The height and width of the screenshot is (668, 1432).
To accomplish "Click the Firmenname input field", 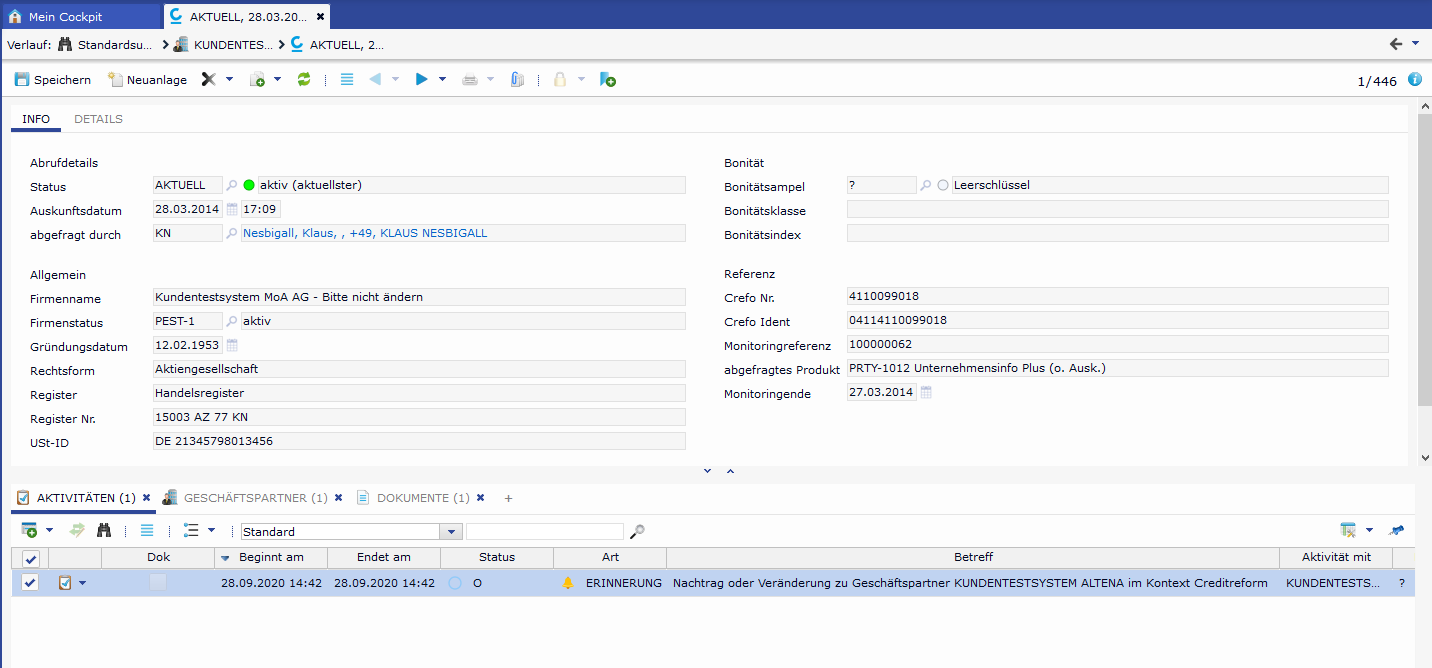I will 419,297.
